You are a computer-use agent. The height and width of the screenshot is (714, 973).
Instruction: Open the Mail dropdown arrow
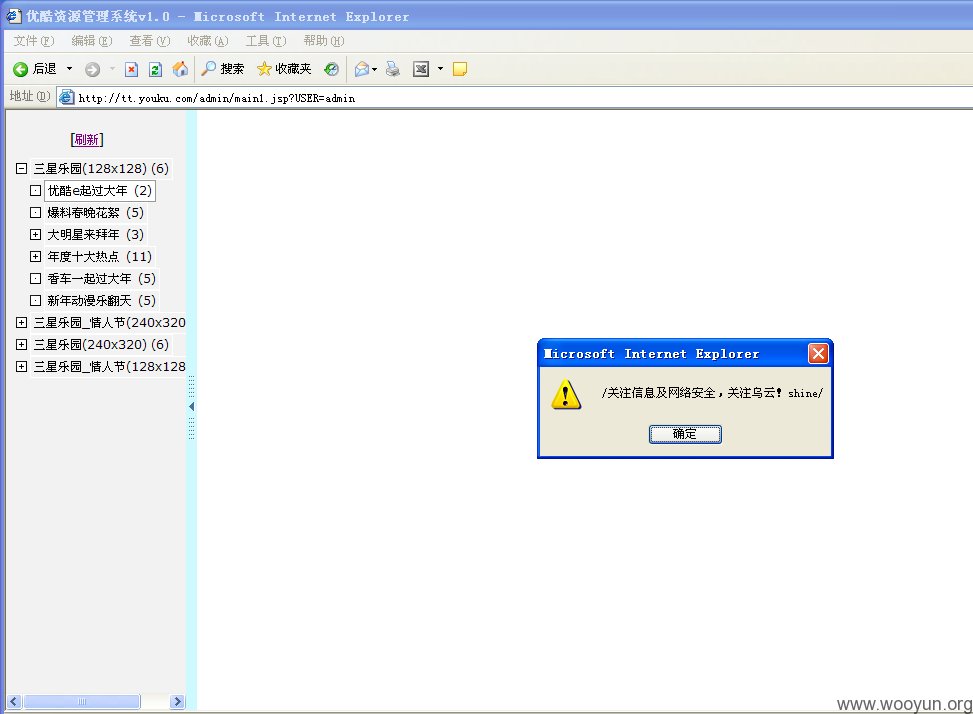pyautogui.click(x=374, y=69)
